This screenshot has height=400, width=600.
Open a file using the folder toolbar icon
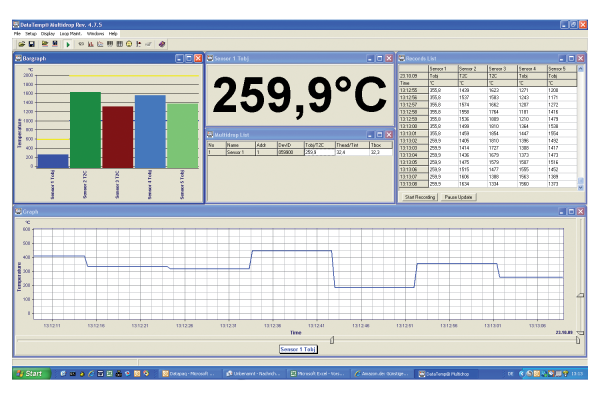click(x=22, y=44)
